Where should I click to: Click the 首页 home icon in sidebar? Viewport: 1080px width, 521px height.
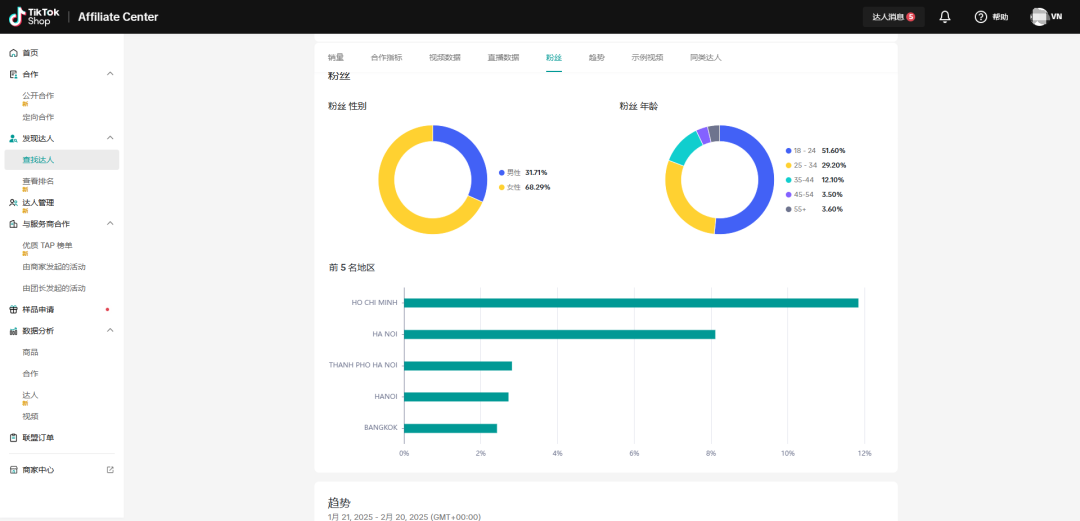tap(13, 53)
